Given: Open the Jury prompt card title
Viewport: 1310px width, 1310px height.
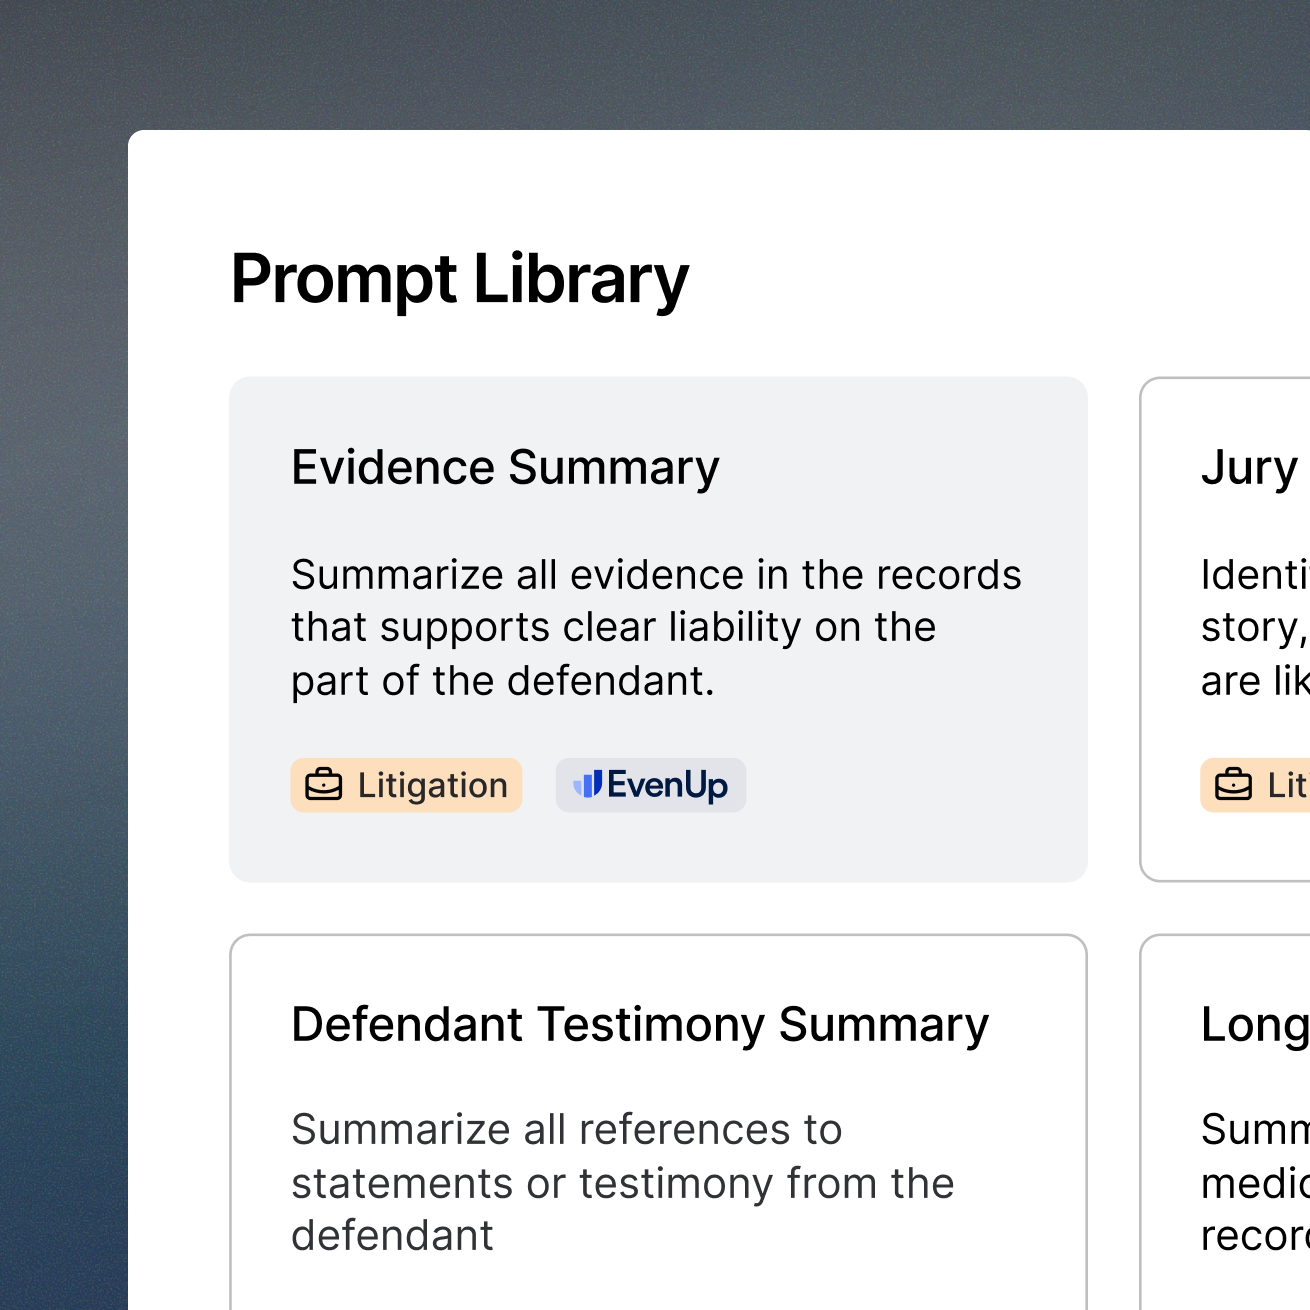Looking at the screenshot, I should [1249, 467].
